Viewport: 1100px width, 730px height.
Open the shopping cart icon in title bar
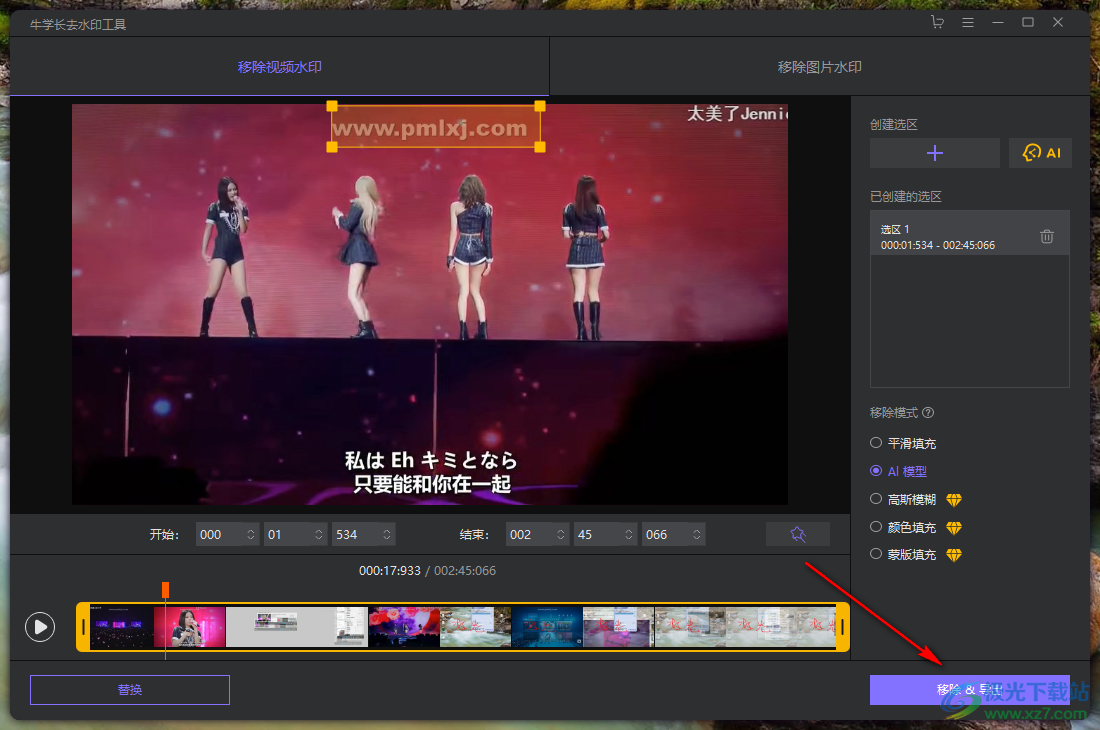(937, 22)
